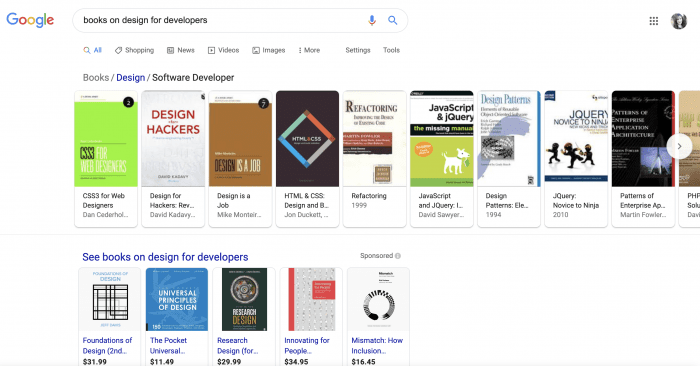Open HTML & CSS book cover
The width and height of the screenshot is (700, 366).
pyautogui.click(x=307, y=139)
